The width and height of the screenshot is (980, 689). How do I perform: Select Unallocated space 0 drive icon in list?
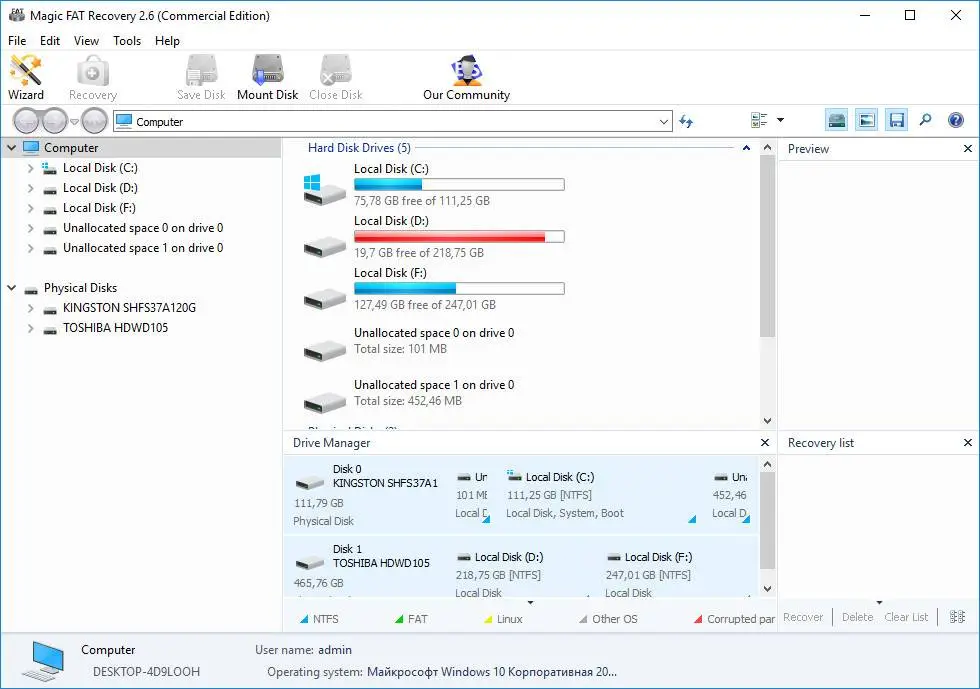[x=324, y=349]
